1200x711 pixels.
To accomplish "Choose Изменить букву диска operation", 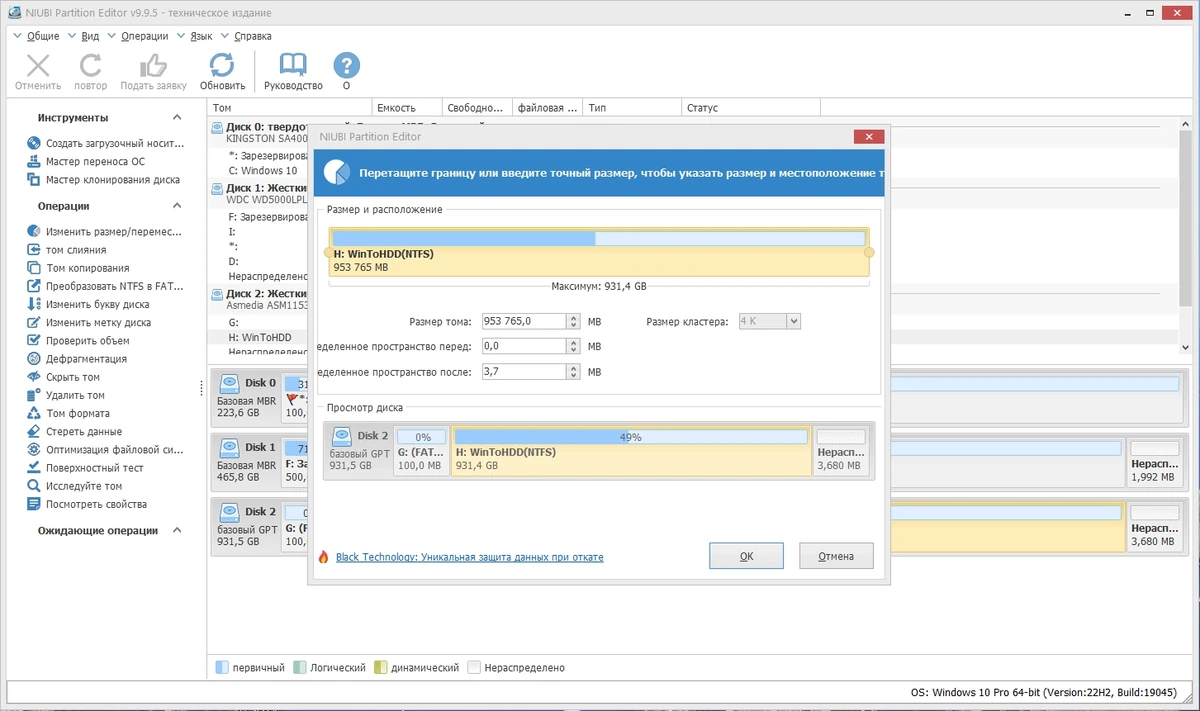I will coord(89,304).
